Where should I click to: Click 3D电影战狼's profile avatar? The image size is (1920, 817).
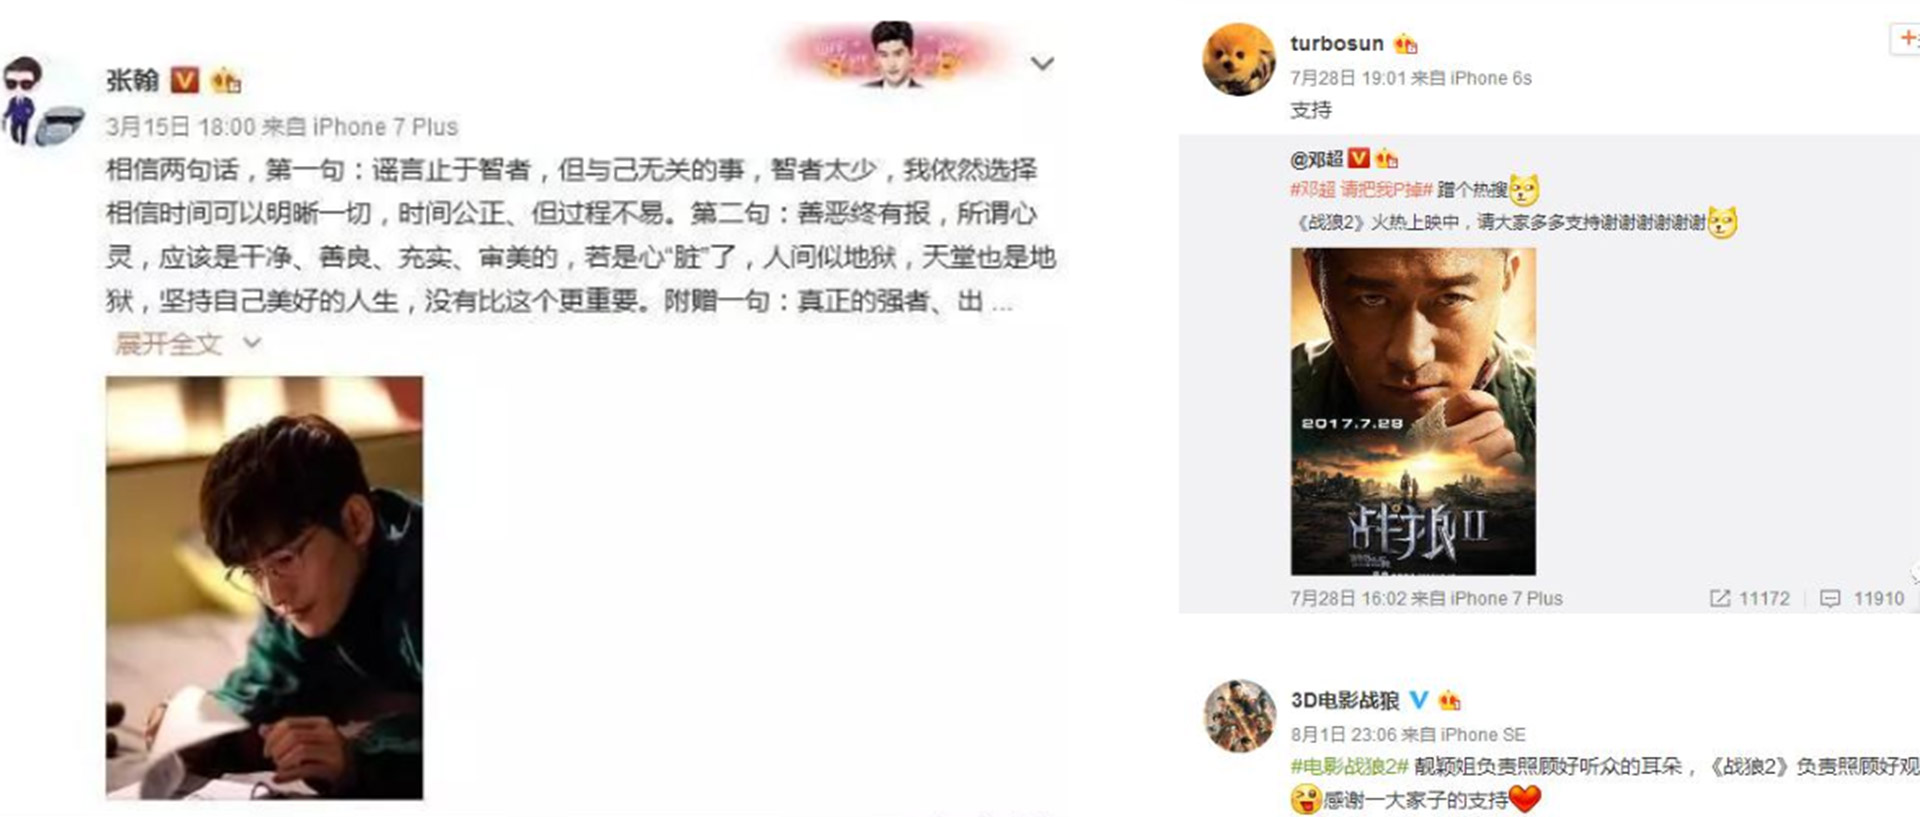click(x=1240, y=716)
